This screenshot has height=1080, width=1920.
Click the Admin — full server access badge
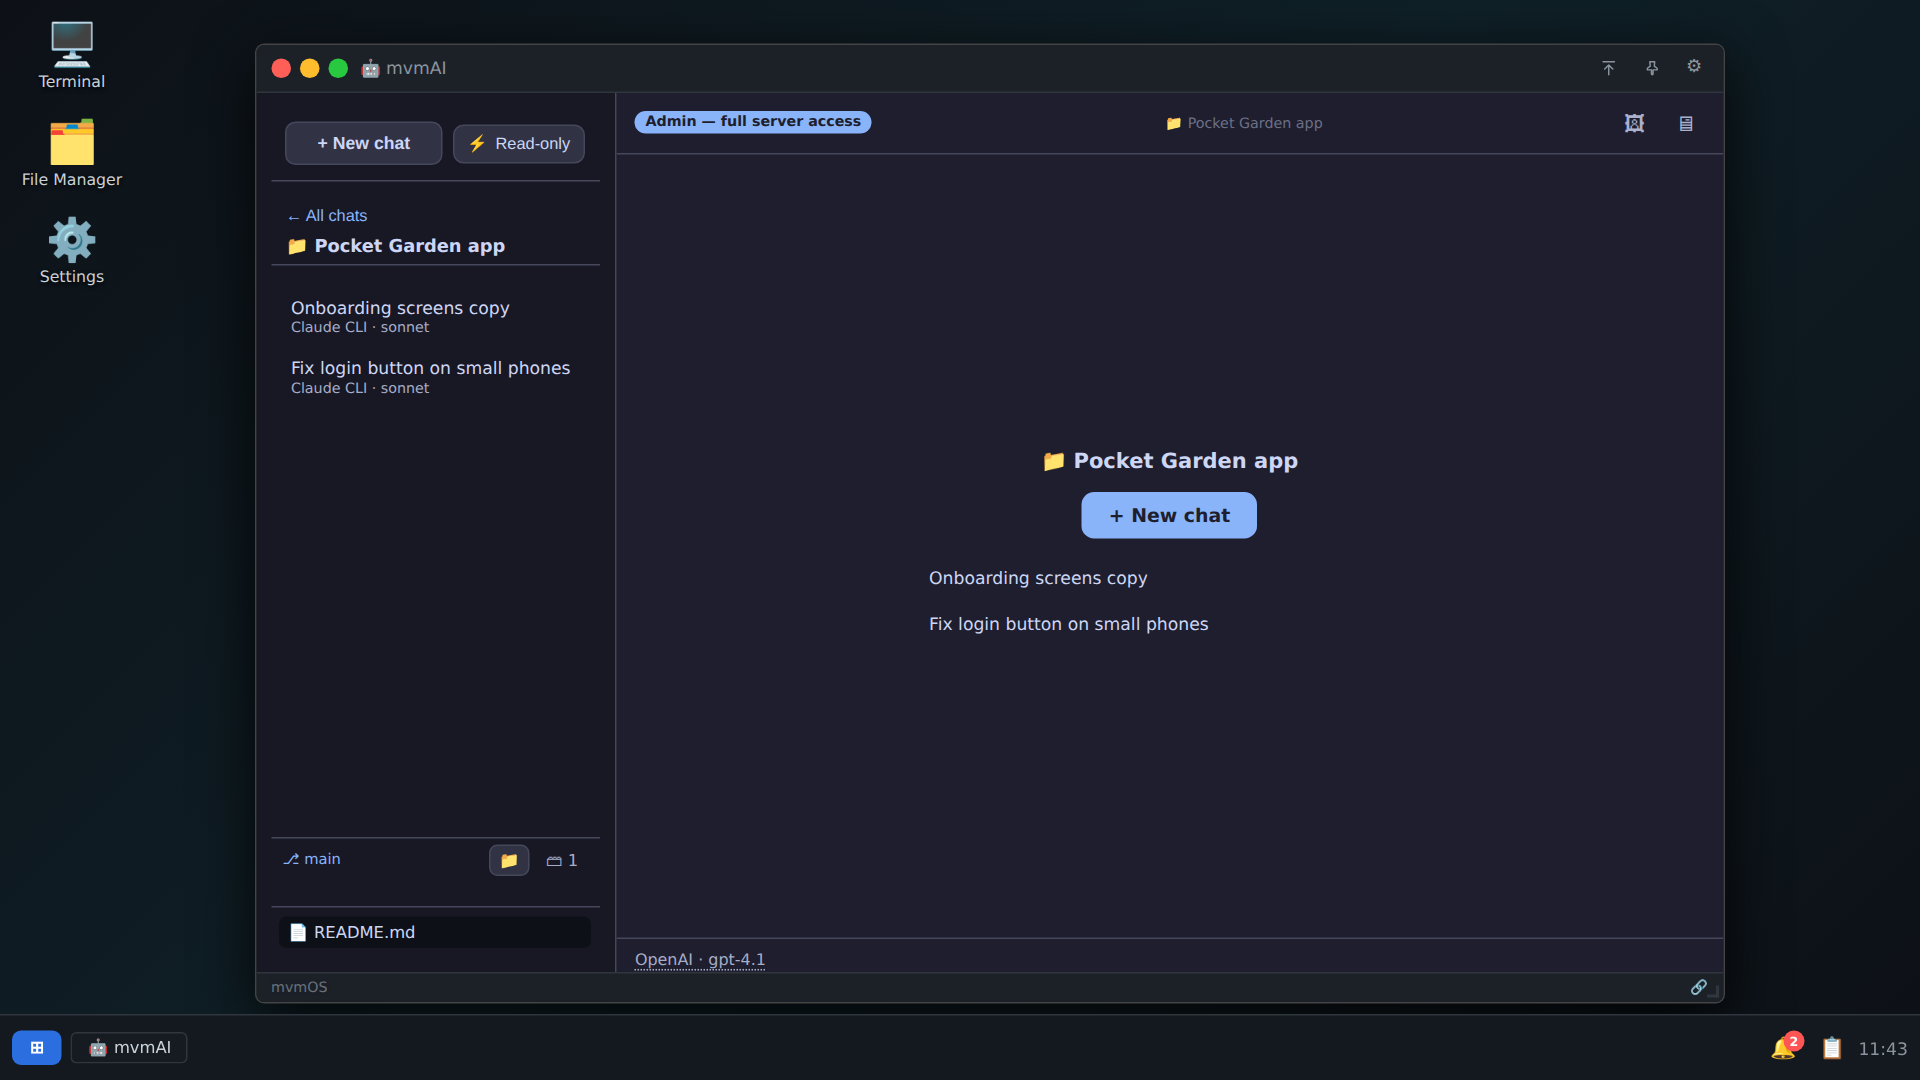pos(753,121)
